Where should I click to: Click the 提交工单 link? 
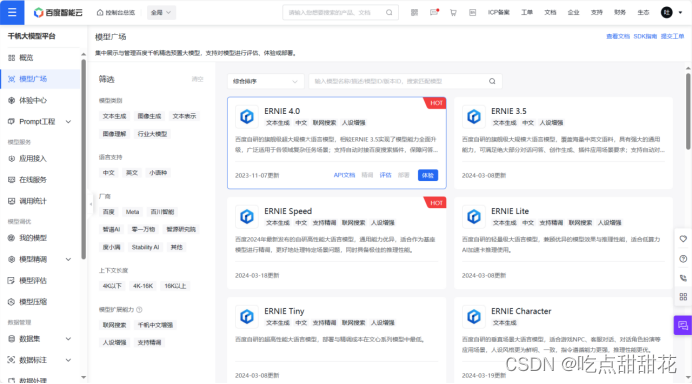tap(672, 36)
